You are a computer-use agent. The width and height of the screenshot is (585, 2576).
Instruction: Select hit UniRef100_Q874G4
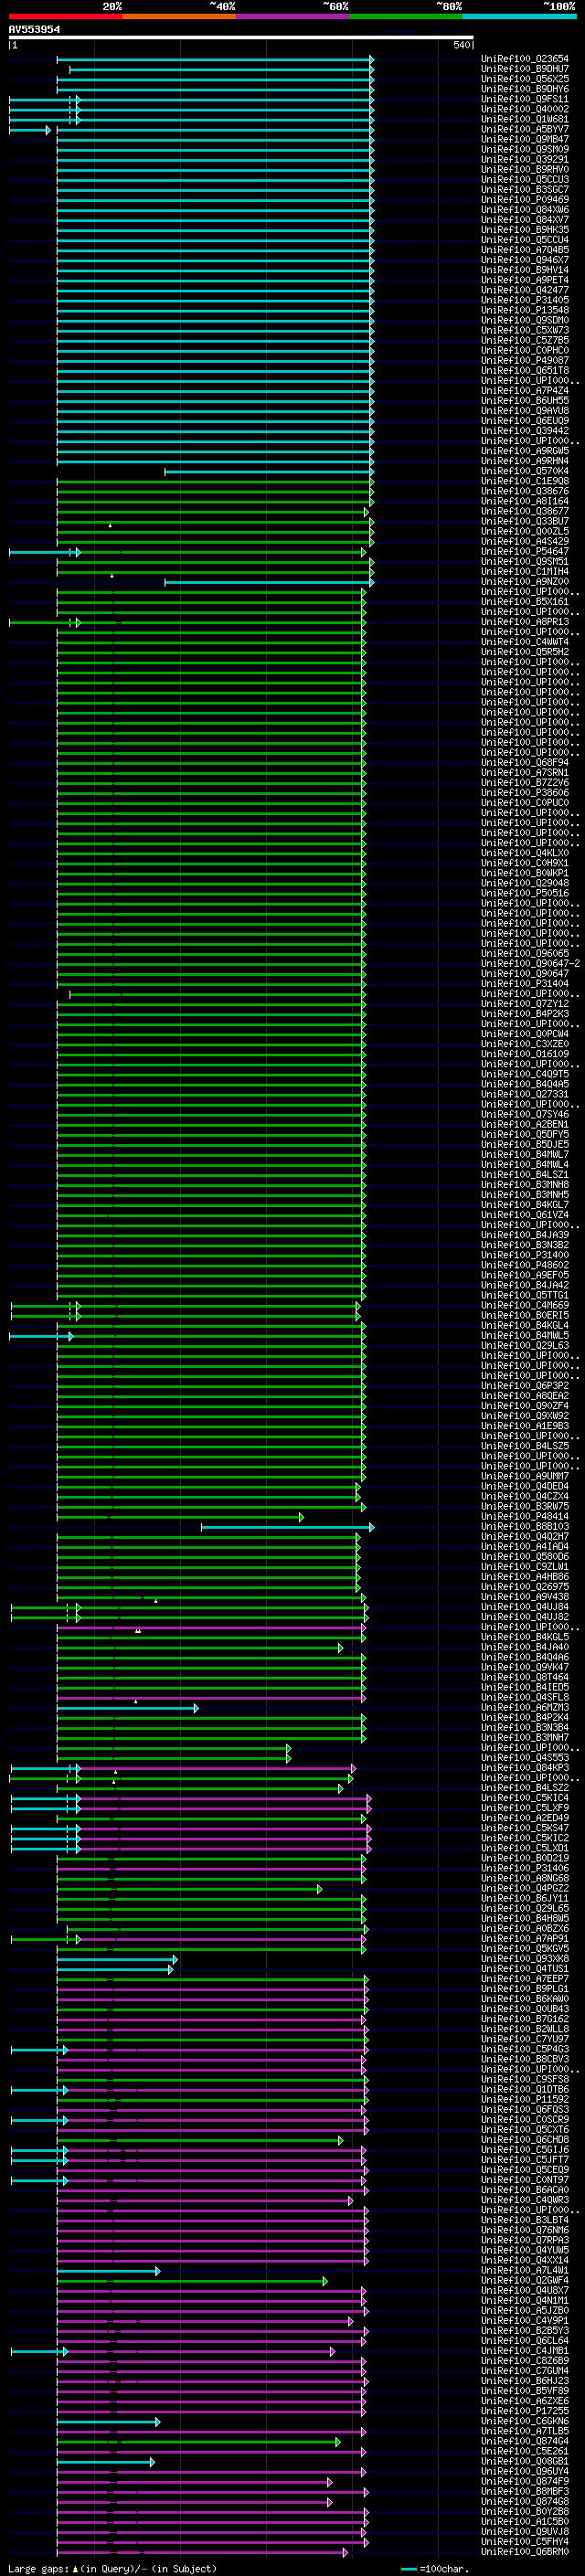pos(525,2440)
